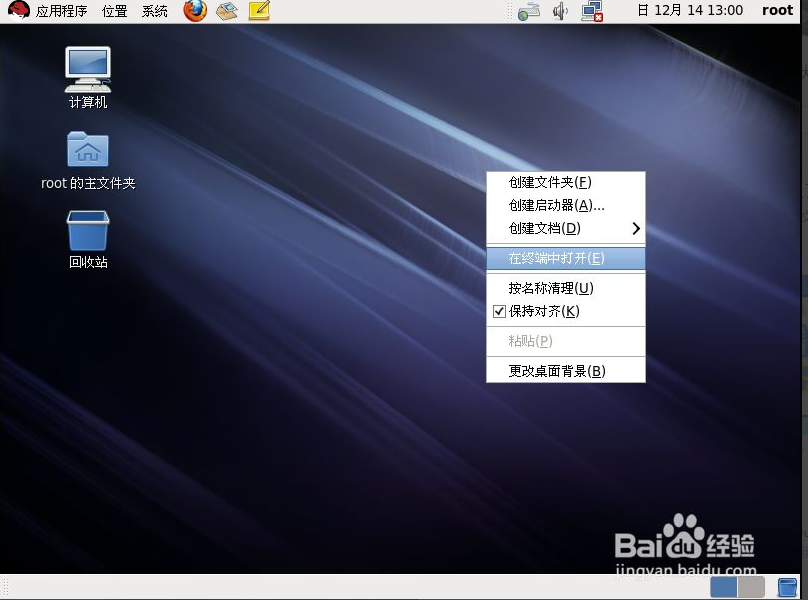Click the trash applet in bottom panel

coord(788,587)
